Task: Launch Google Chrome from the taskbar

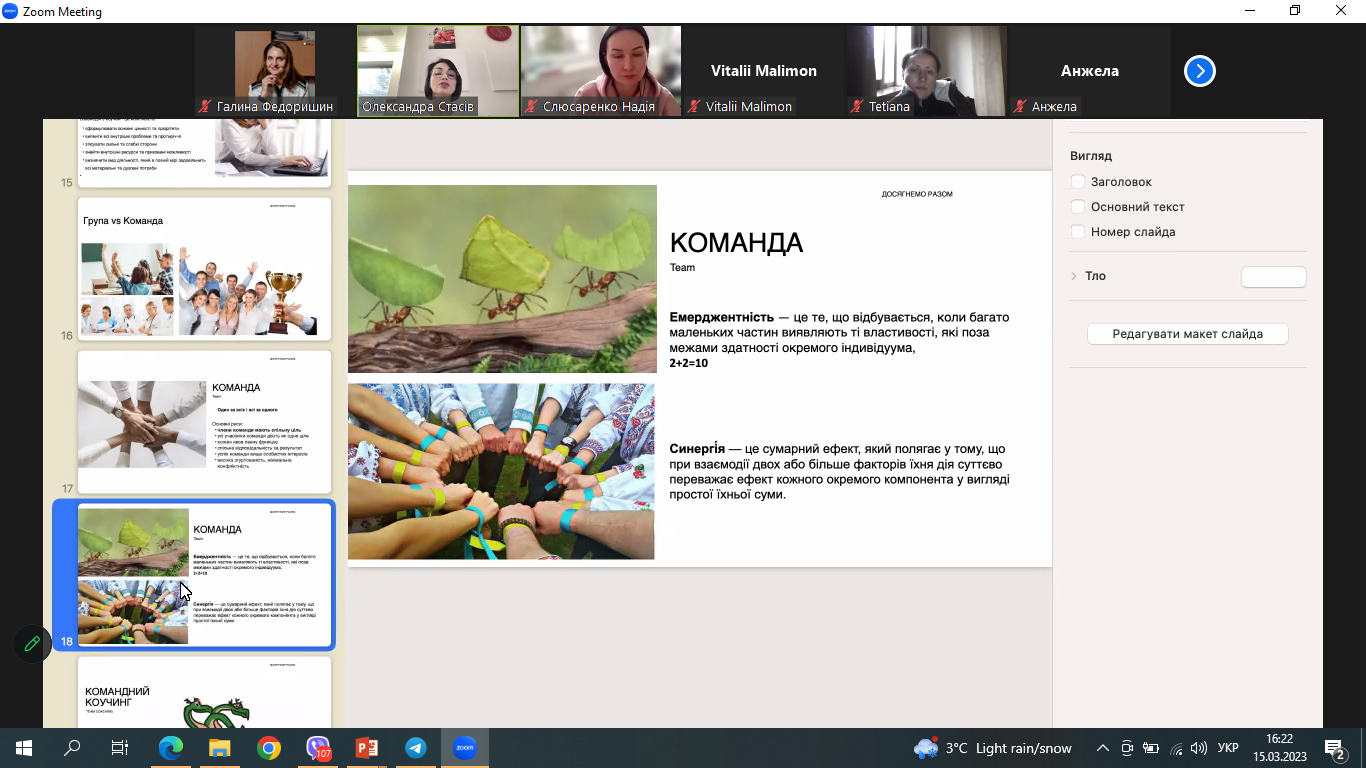Action: coord(268,748)
